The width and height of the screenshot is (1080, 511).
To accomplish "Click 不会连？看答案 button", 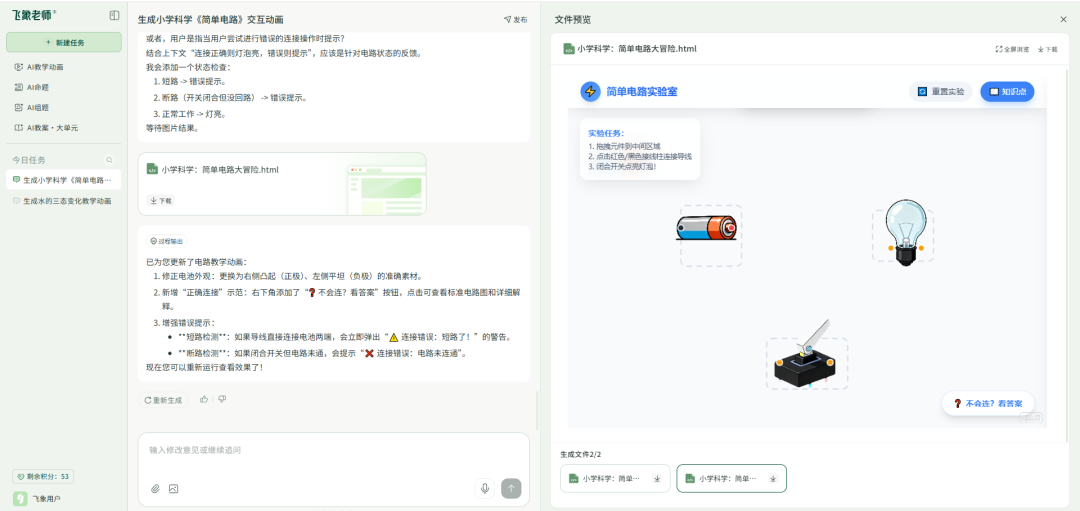I will [x=988, y=404].
